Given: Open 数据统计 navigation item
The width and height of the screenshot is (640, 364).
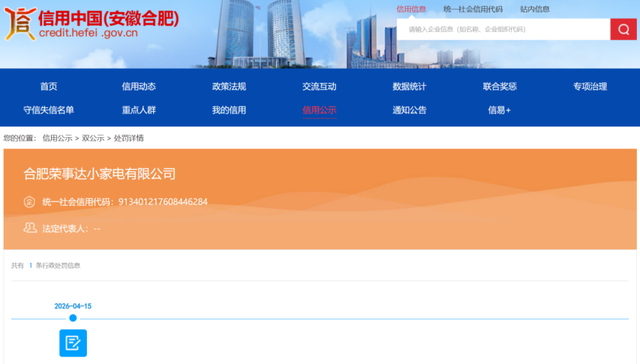Looking at the screenshot, I should click(x=409, y=87).
